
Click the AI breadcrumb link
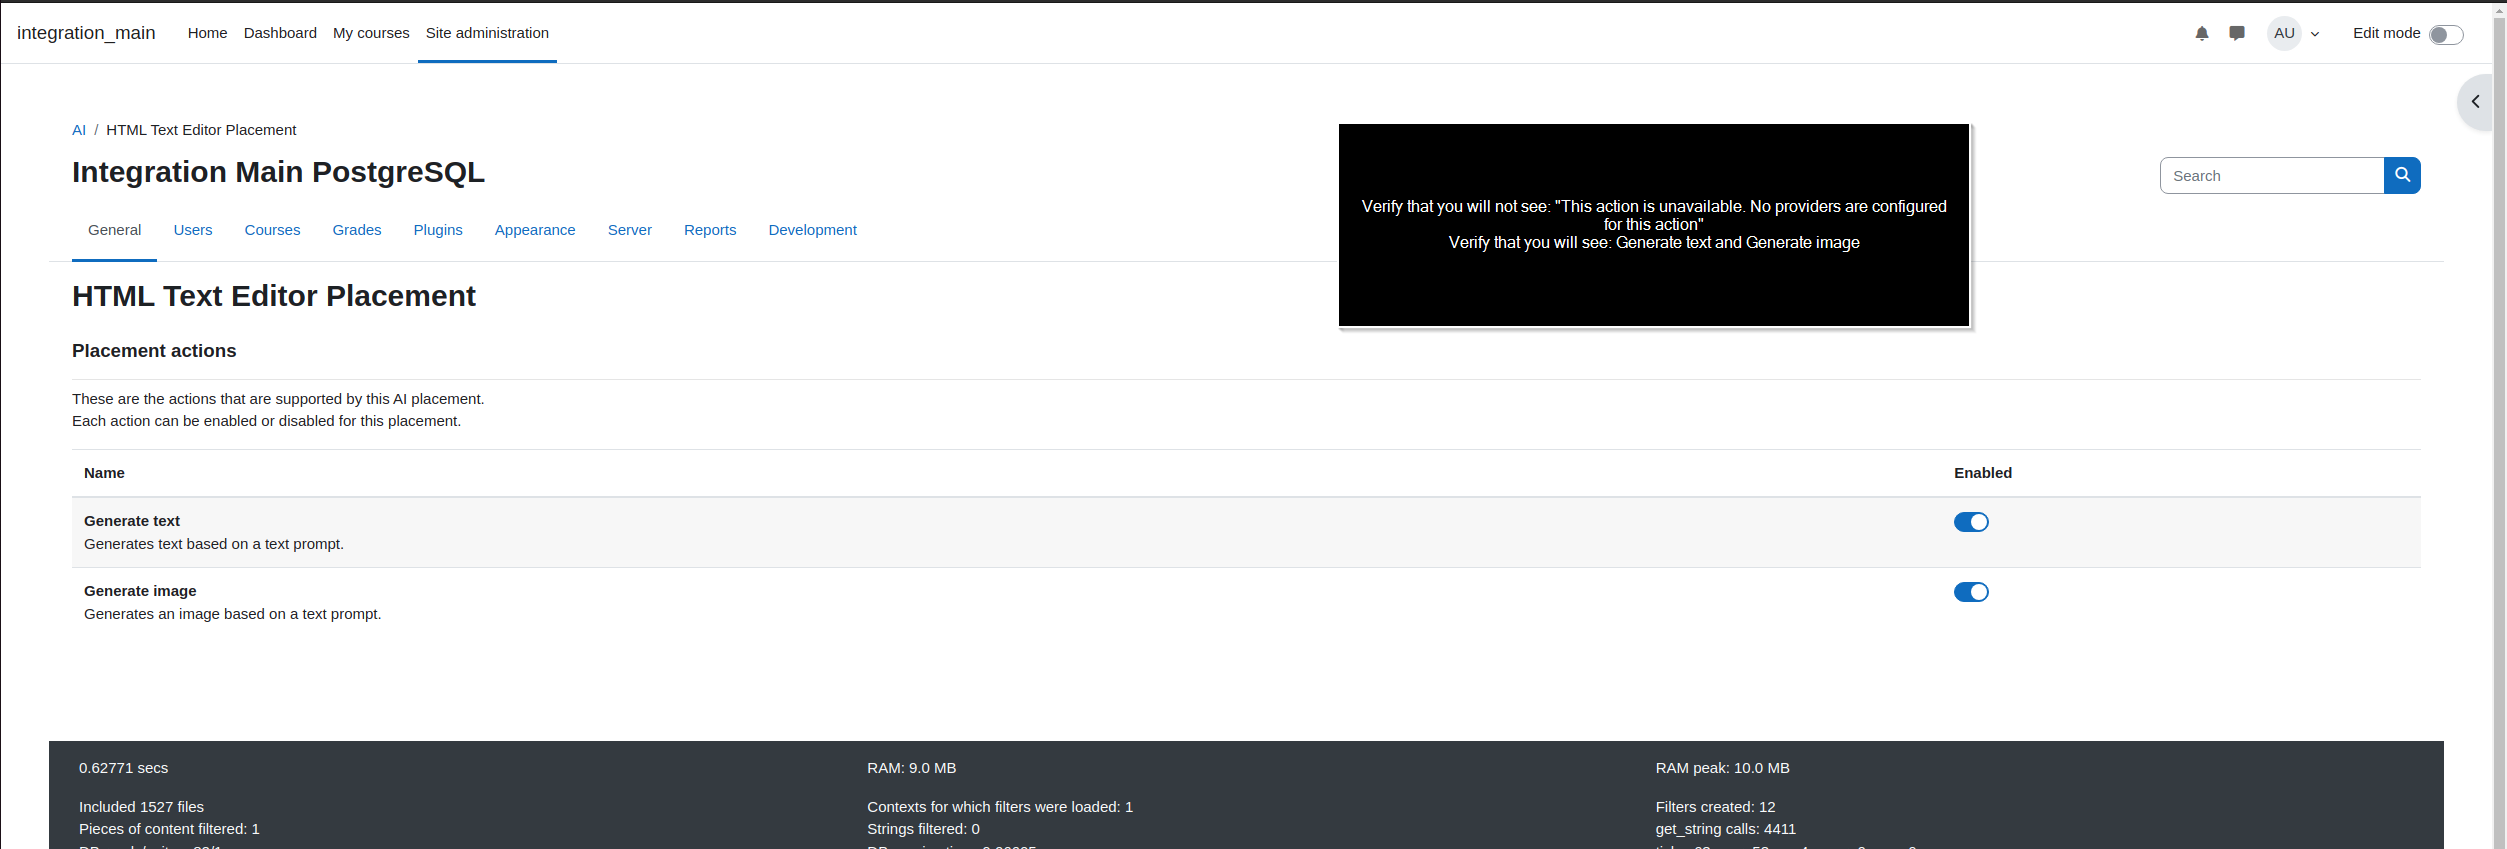coord(79,130)
